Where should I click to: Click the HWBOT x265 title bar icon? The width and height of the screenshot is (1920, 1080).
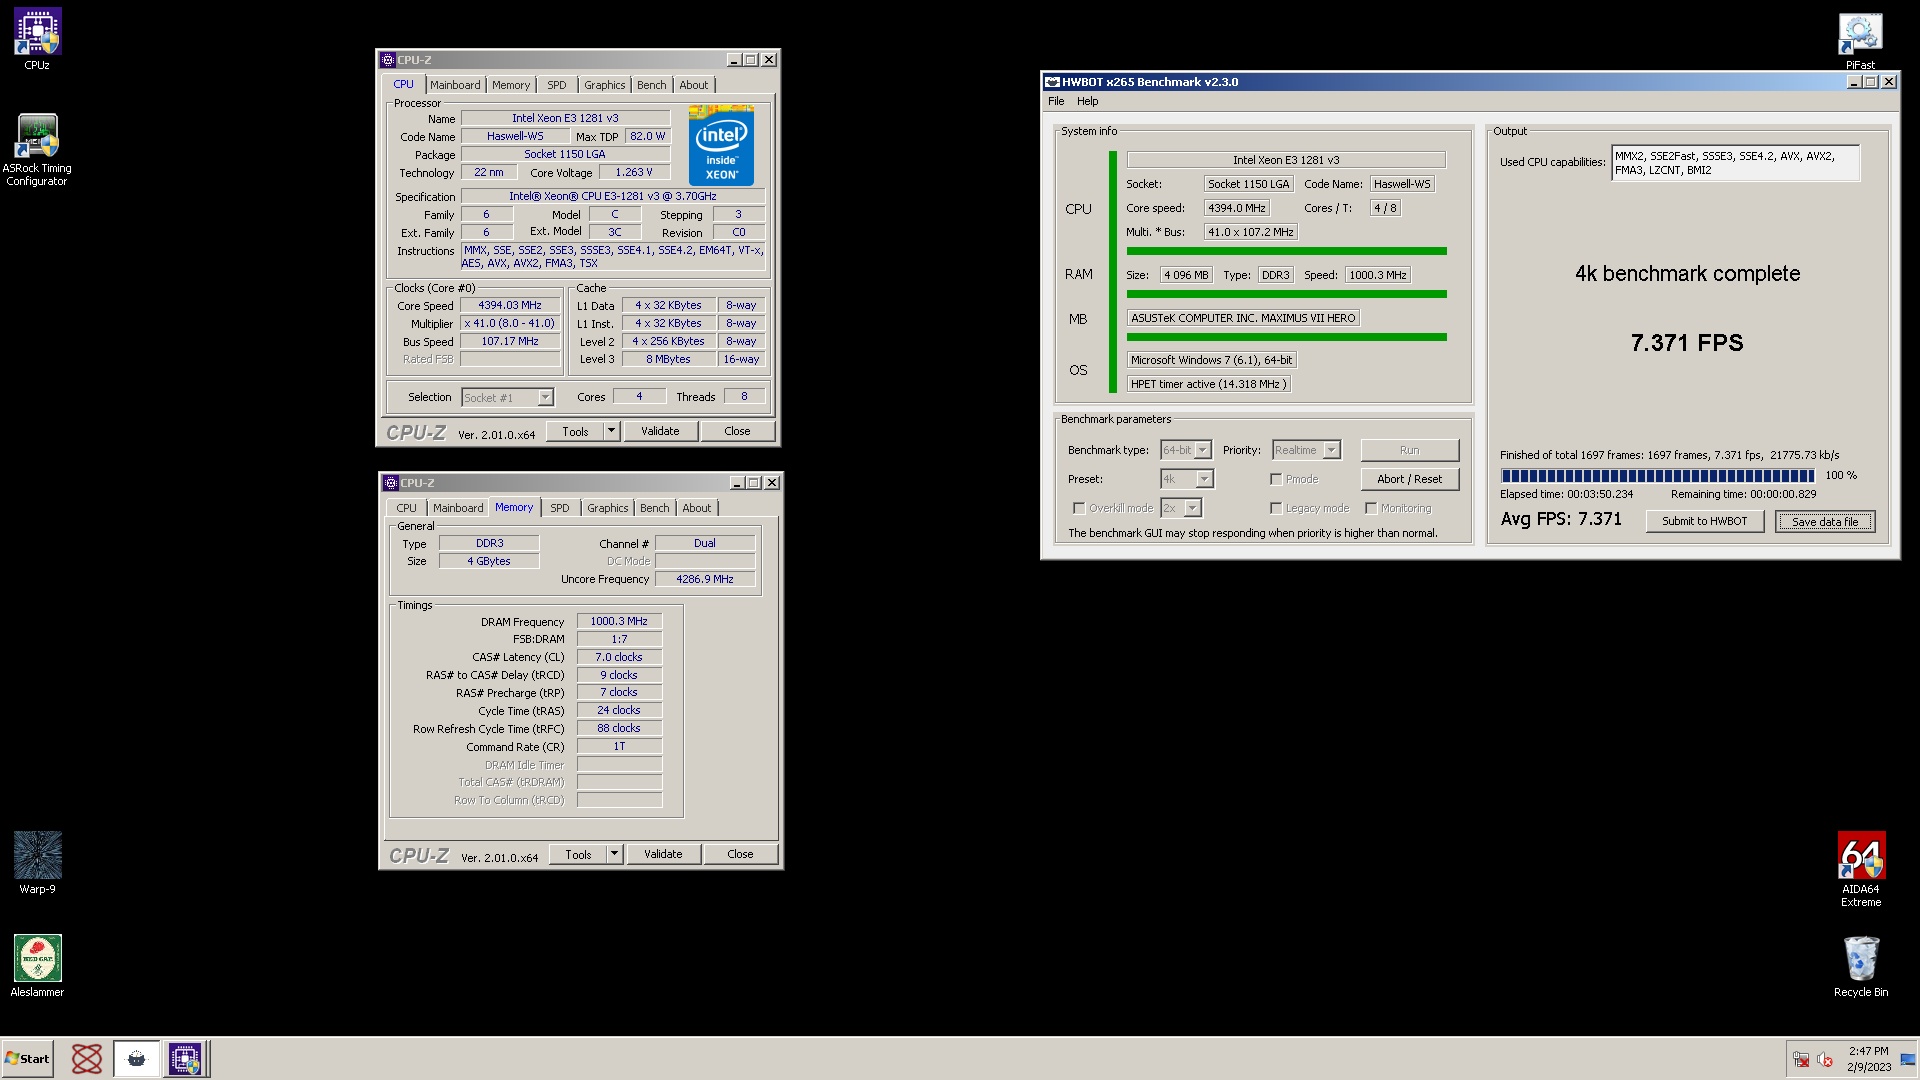[1052, 82]
